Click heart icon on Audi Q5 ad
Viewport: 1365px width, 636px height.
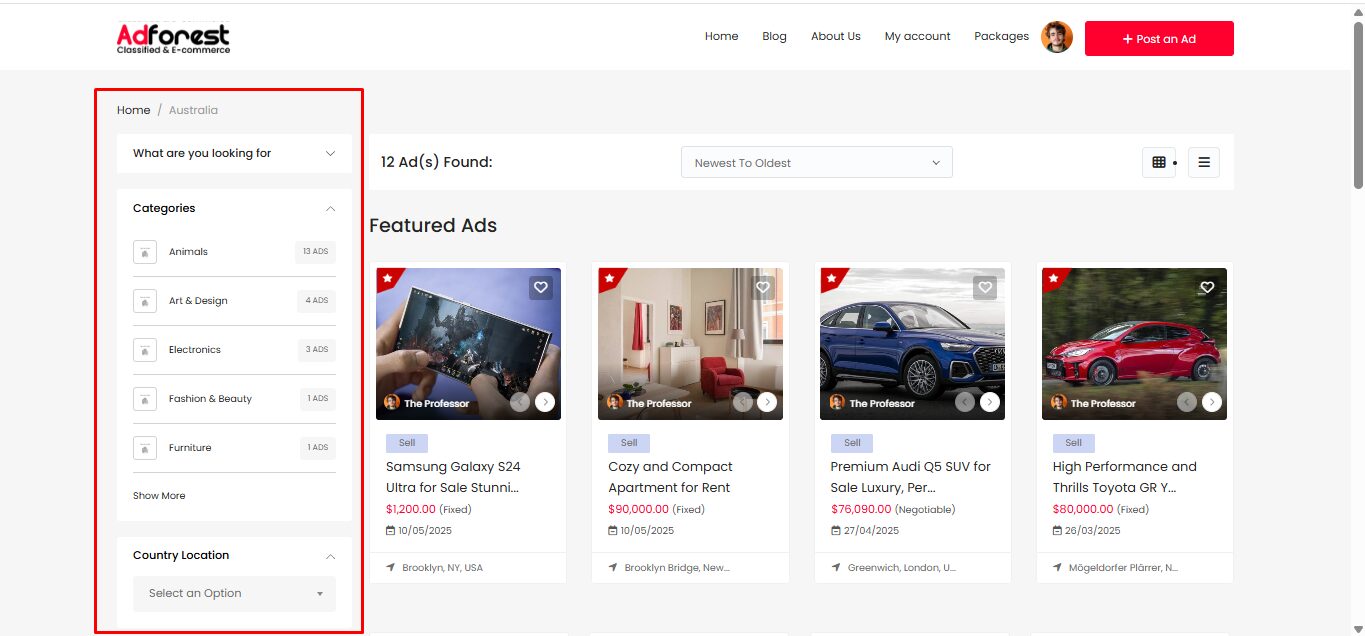[x=985, y=288]
